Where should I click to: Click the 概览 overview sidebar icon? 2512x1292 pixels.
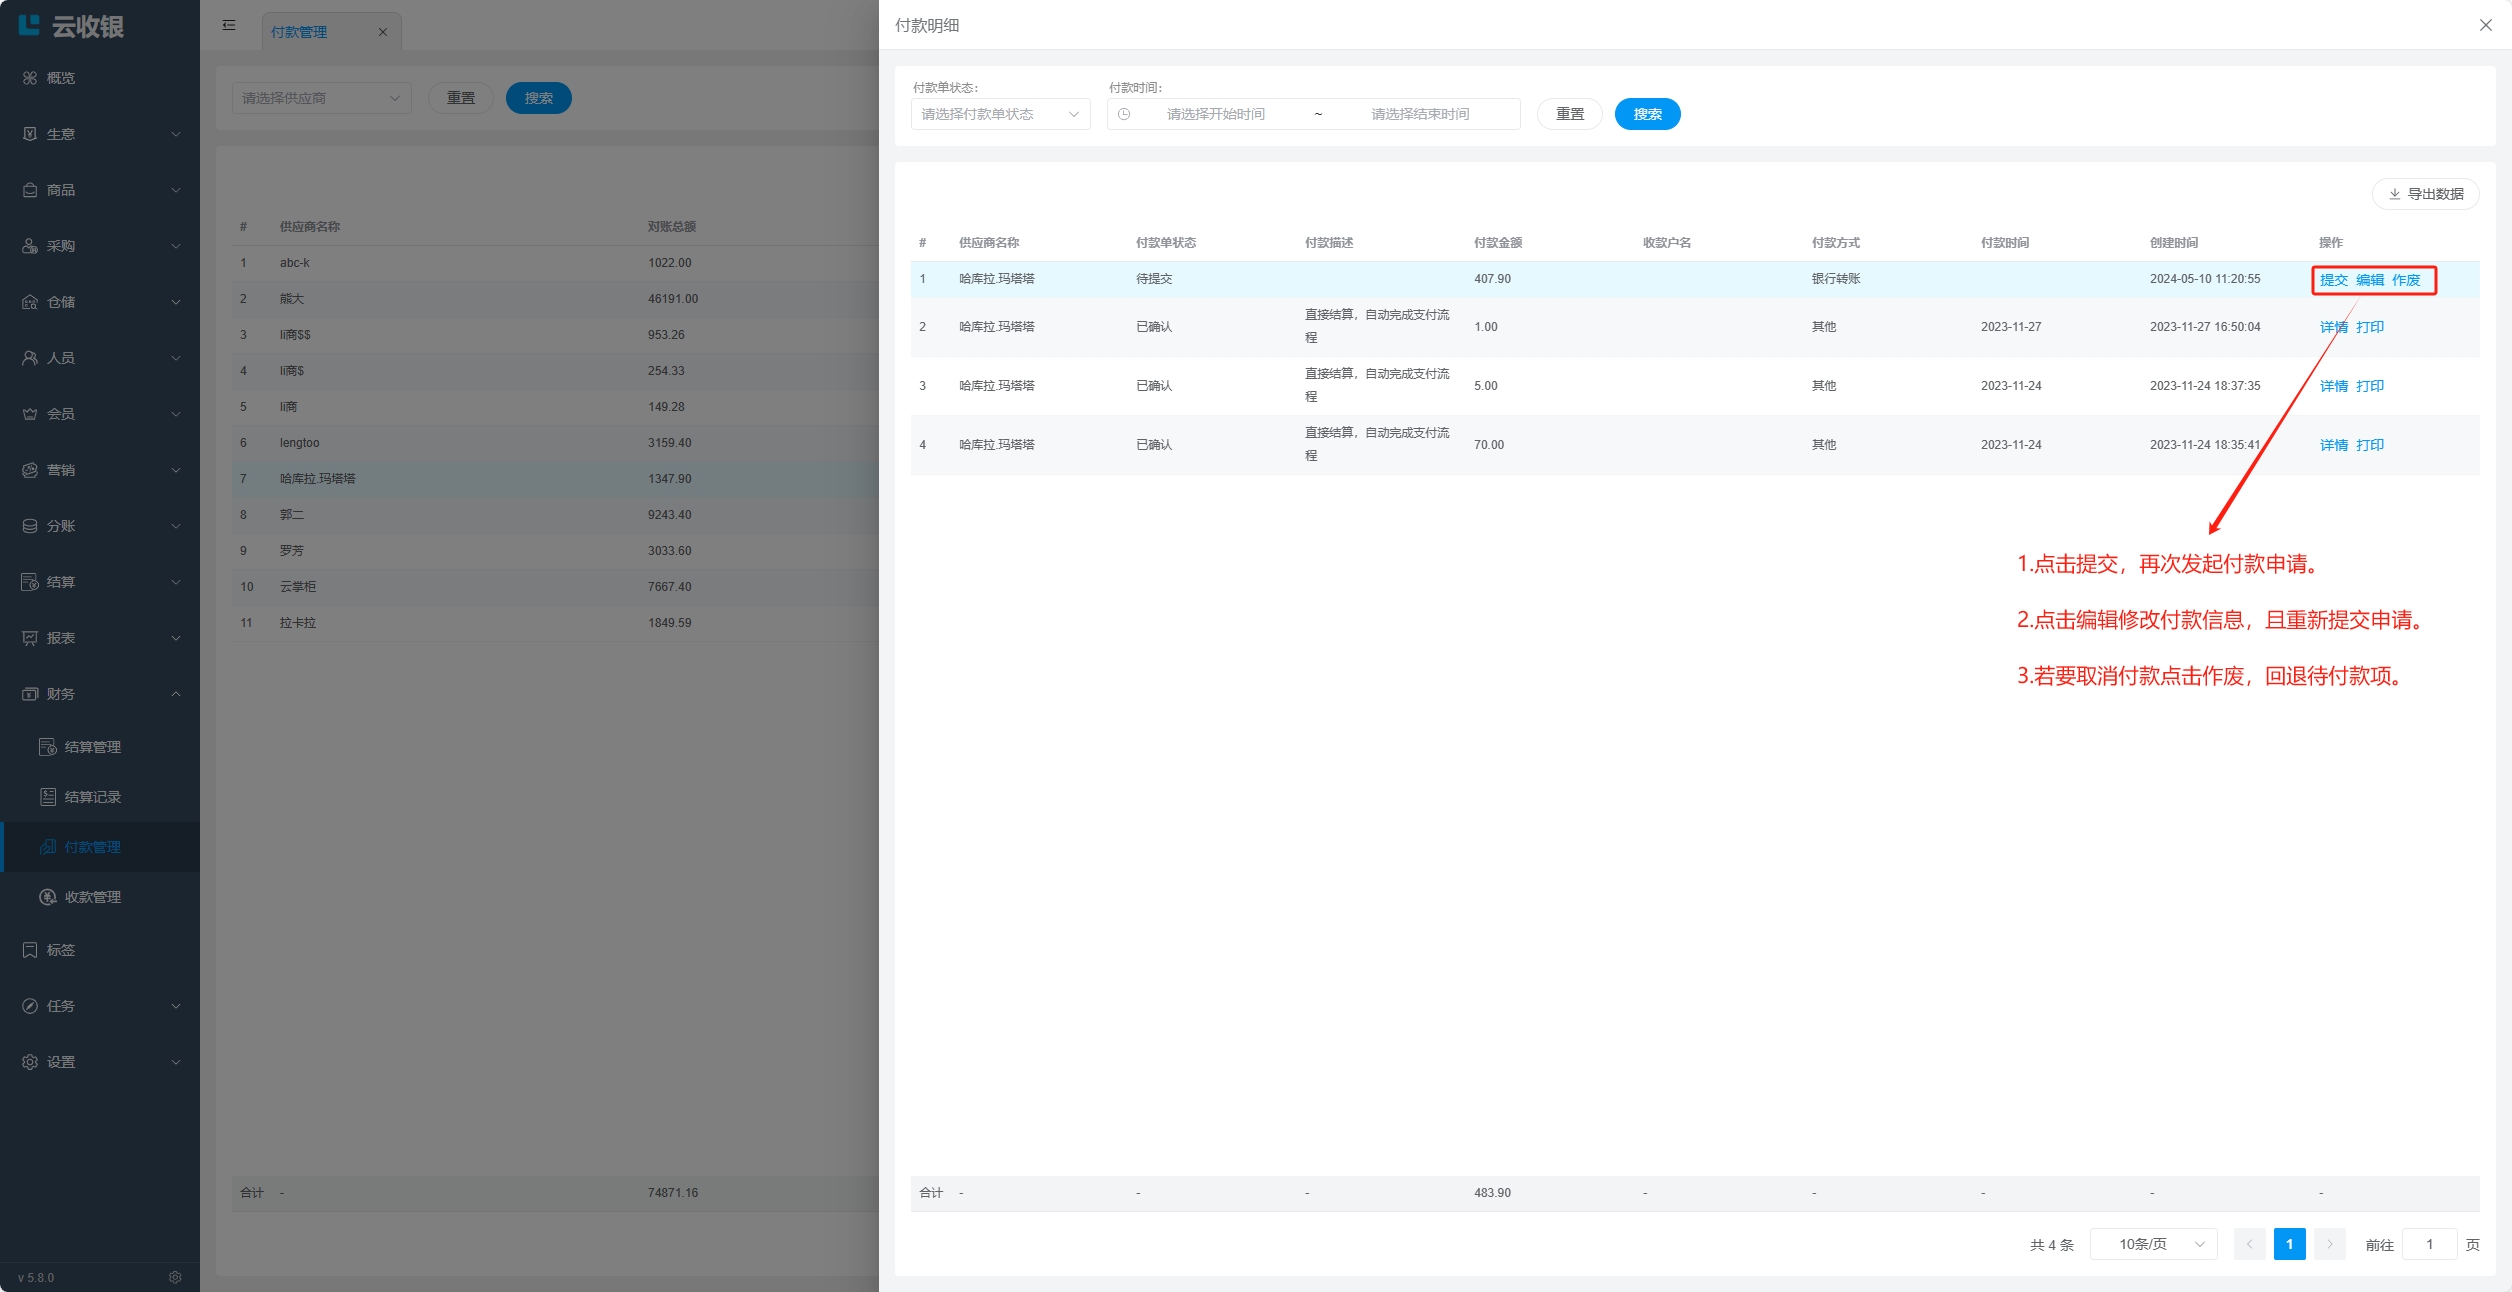pos(30,78)
